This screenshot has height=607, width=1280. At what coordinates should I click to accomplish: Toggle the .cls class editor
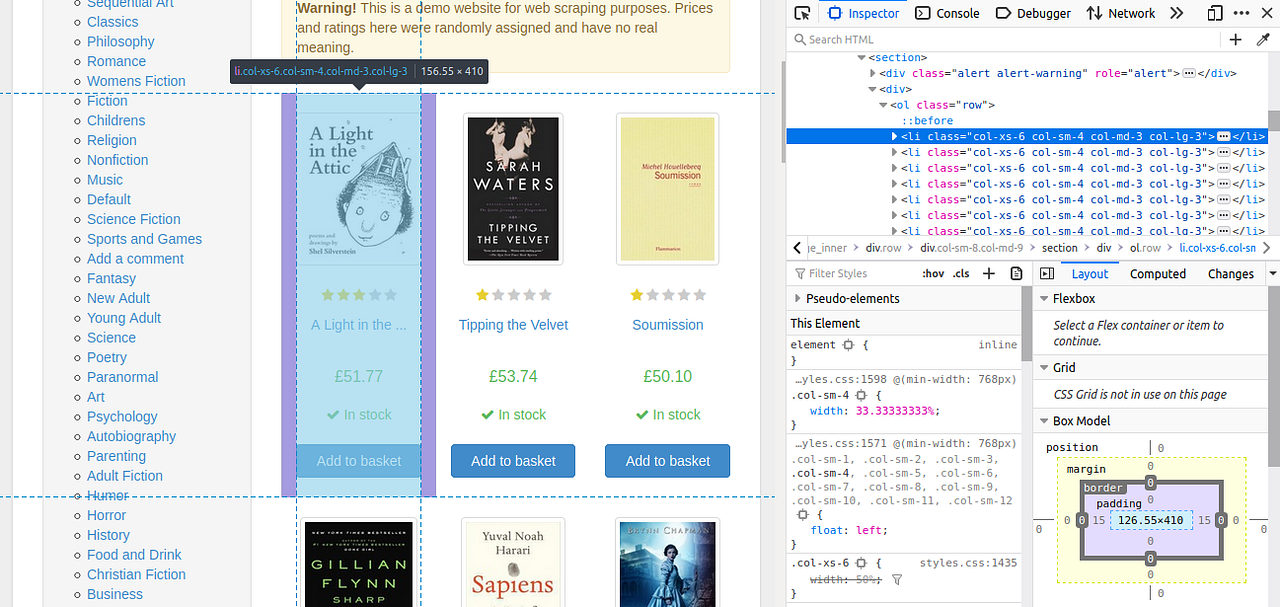pos(959,273)
